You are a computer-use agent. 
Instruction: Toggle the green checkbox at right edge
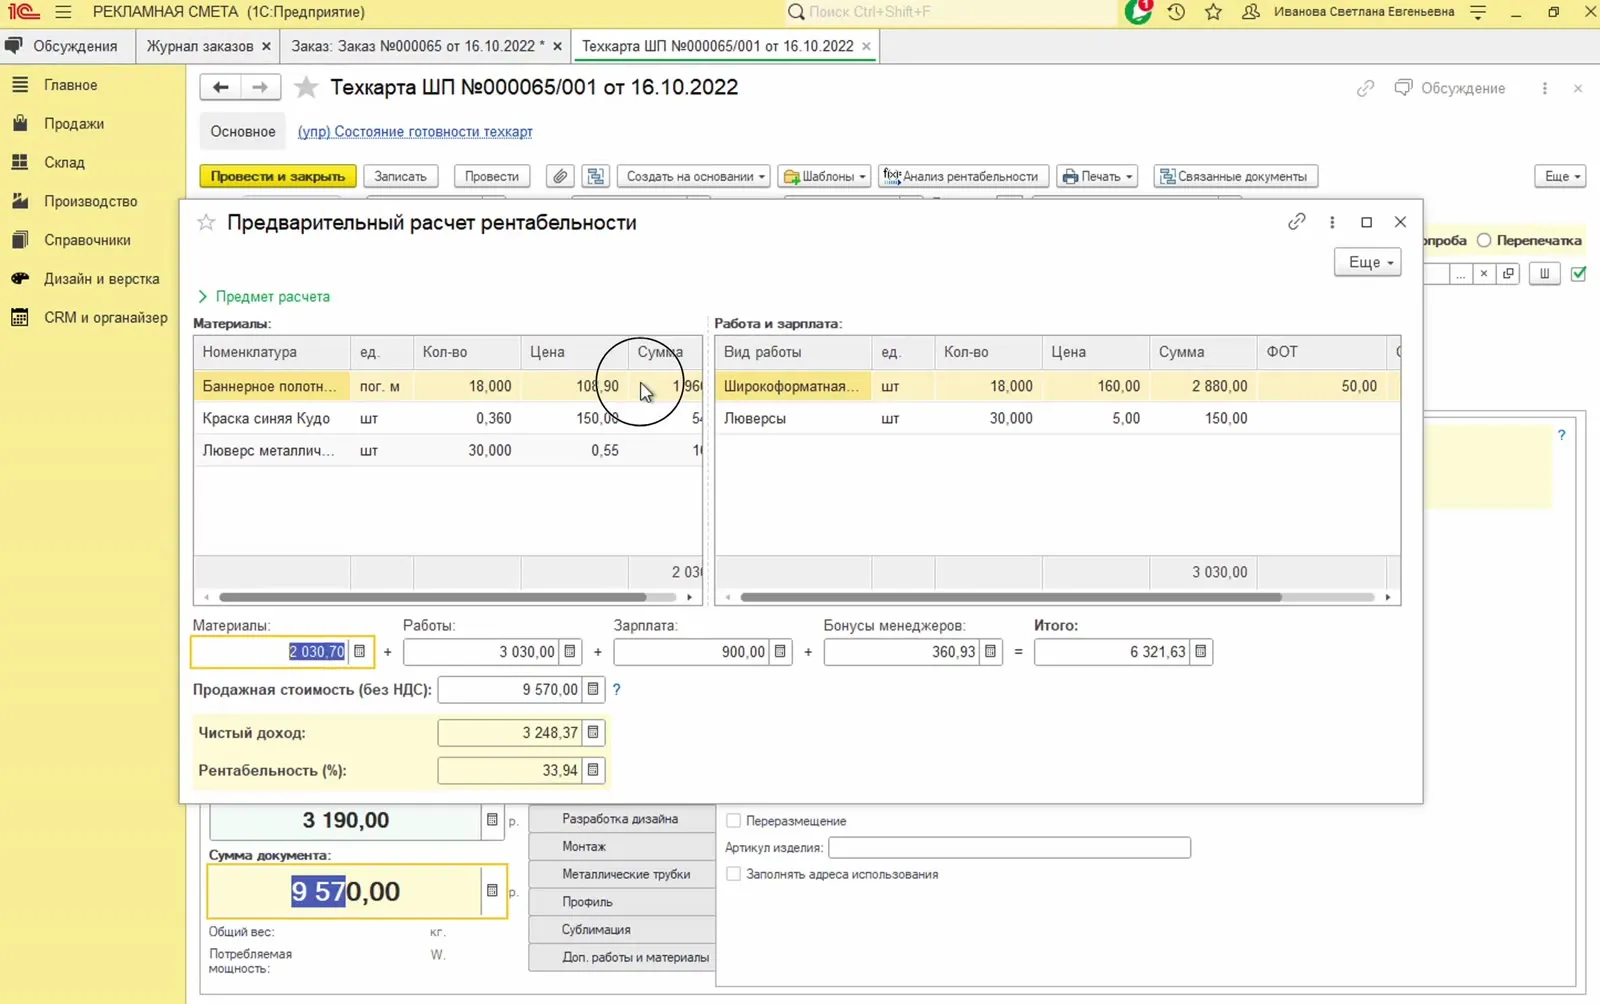pyautogui.click(x=1578, y=273)
